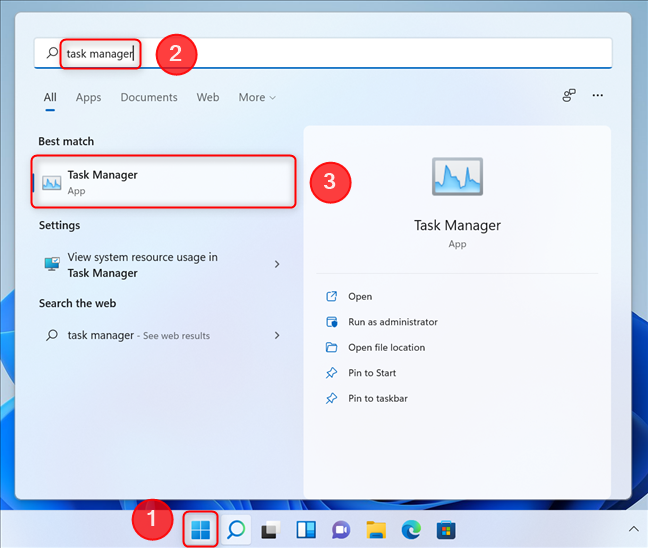The width and height of the screenshot is (648, 548).
Task: Show hidden icons chevron in system tray
Action: pyautogui.click(x=634, y=529)
